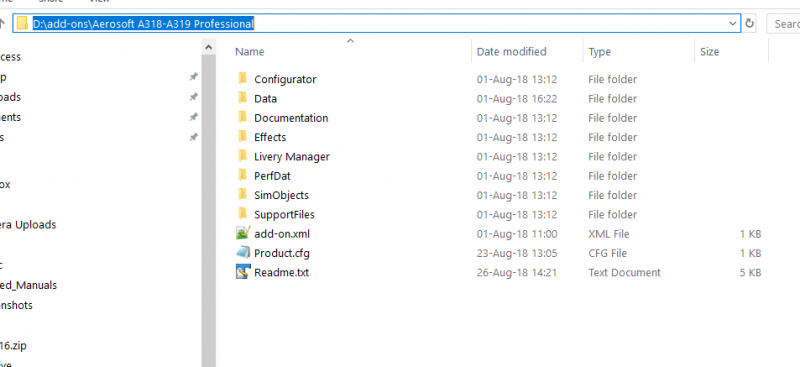The height and width of the screenshot is (367, 800).
Task: Select the Readme.txt file icon
Action: (x=243, y=272)
